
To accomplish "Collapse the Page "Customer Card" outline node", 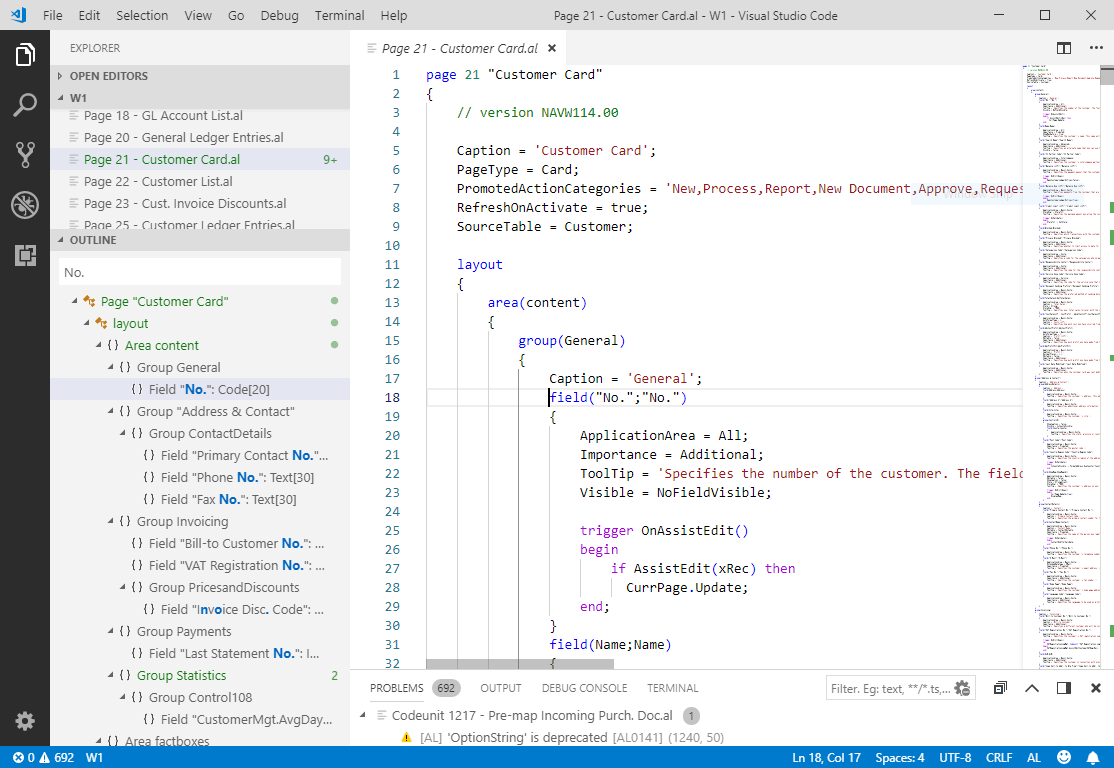I will pyautogui.click(x=75, y=301).
